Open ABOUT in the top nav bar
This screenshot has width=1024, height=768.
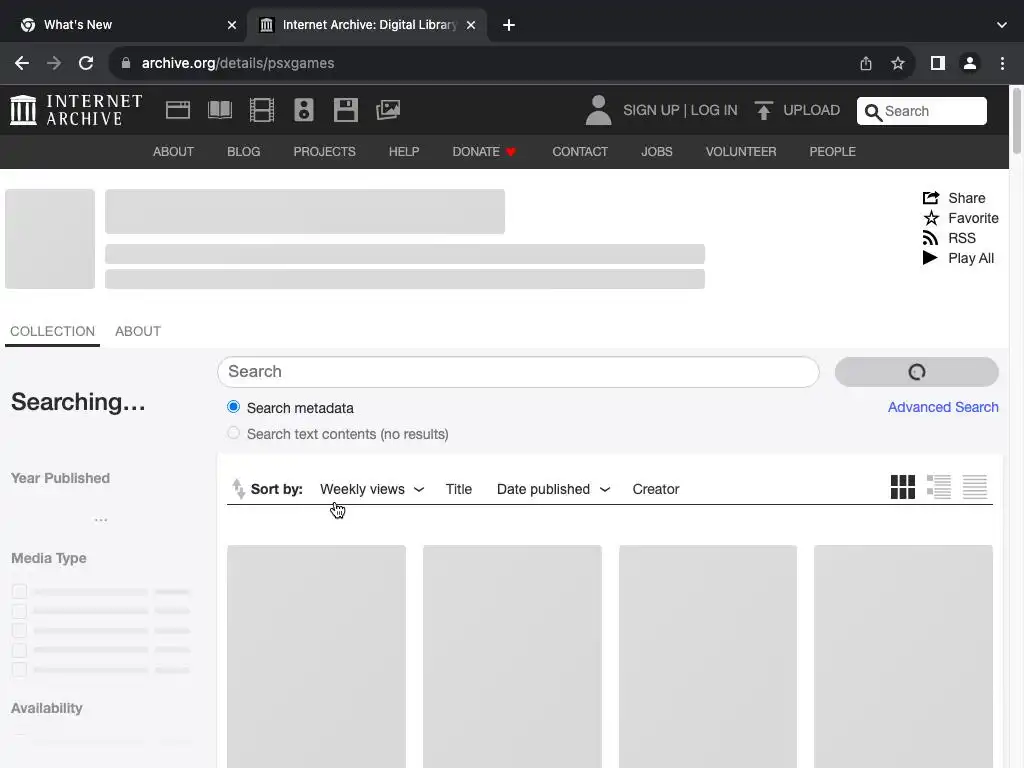pos(173,152)
